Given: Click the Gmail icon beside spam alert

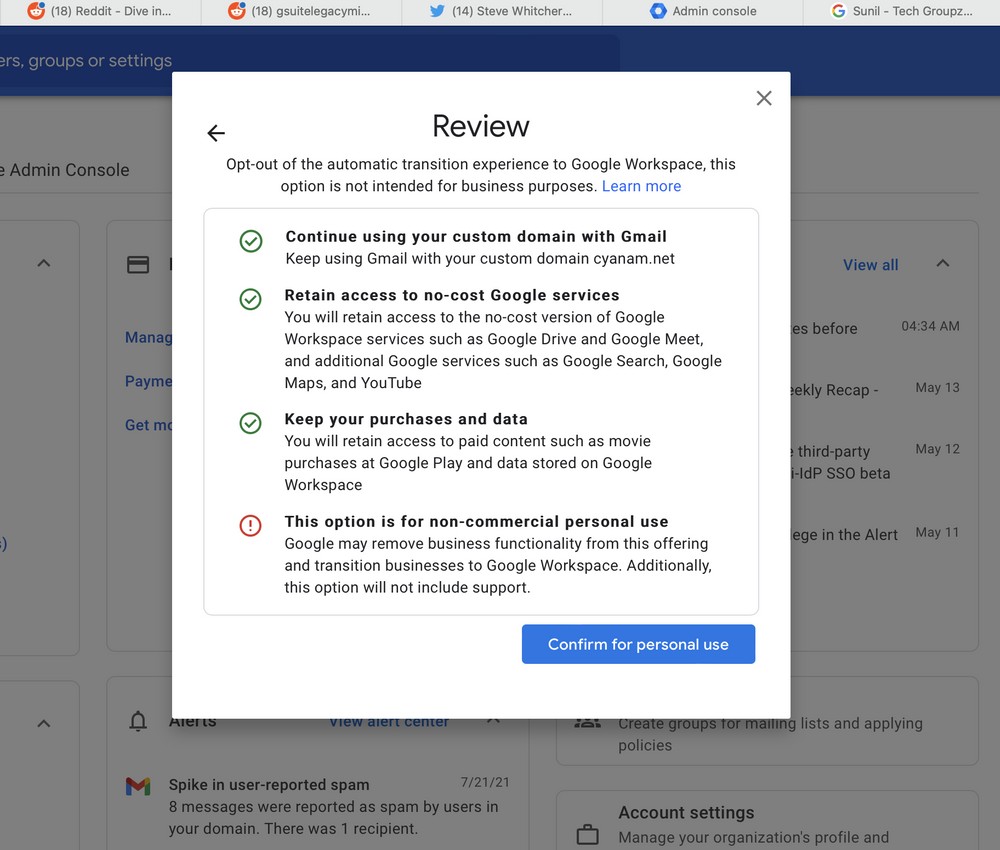Looking at the screenshot, I should click(x=138, y=786).
